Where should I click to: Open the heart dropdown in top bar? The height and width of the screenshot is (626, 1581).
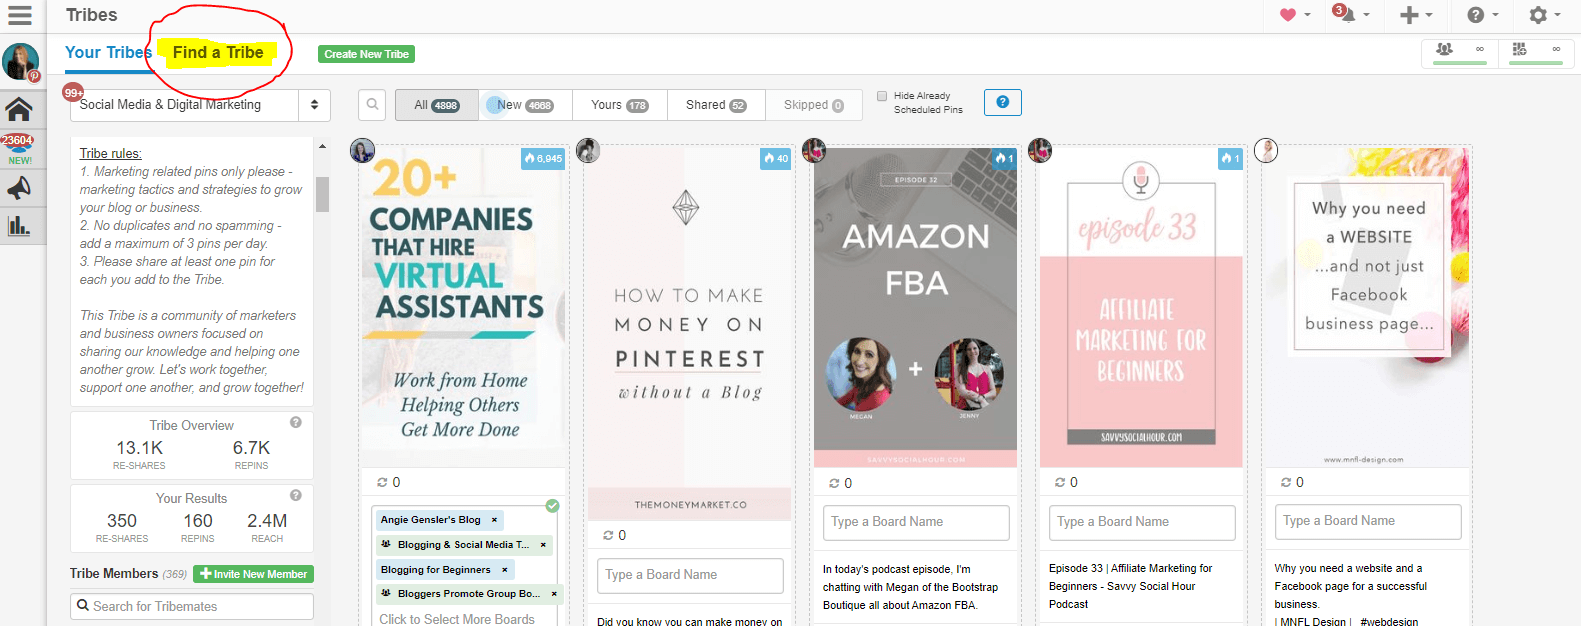coord(1295,15)
